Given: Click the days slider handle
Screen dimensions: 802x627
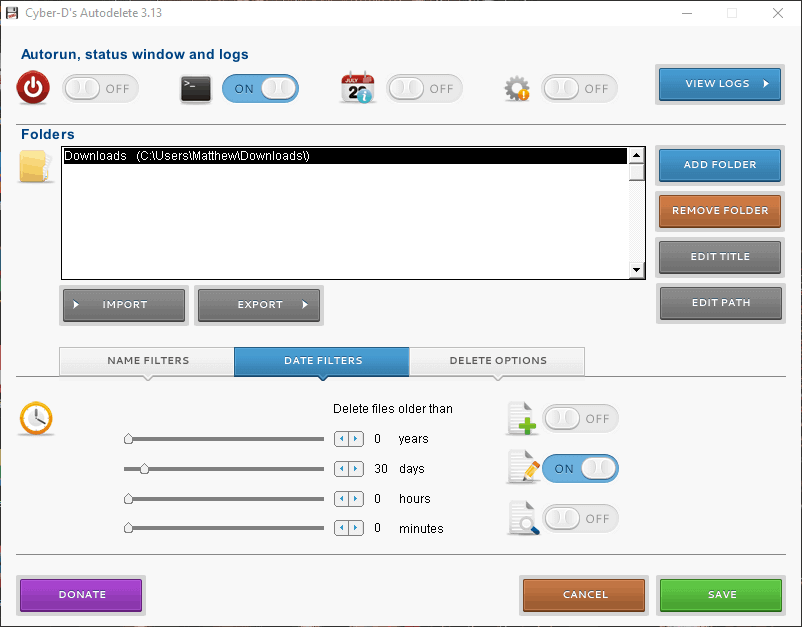Looking at the screenshot, I should coord(145,468).
